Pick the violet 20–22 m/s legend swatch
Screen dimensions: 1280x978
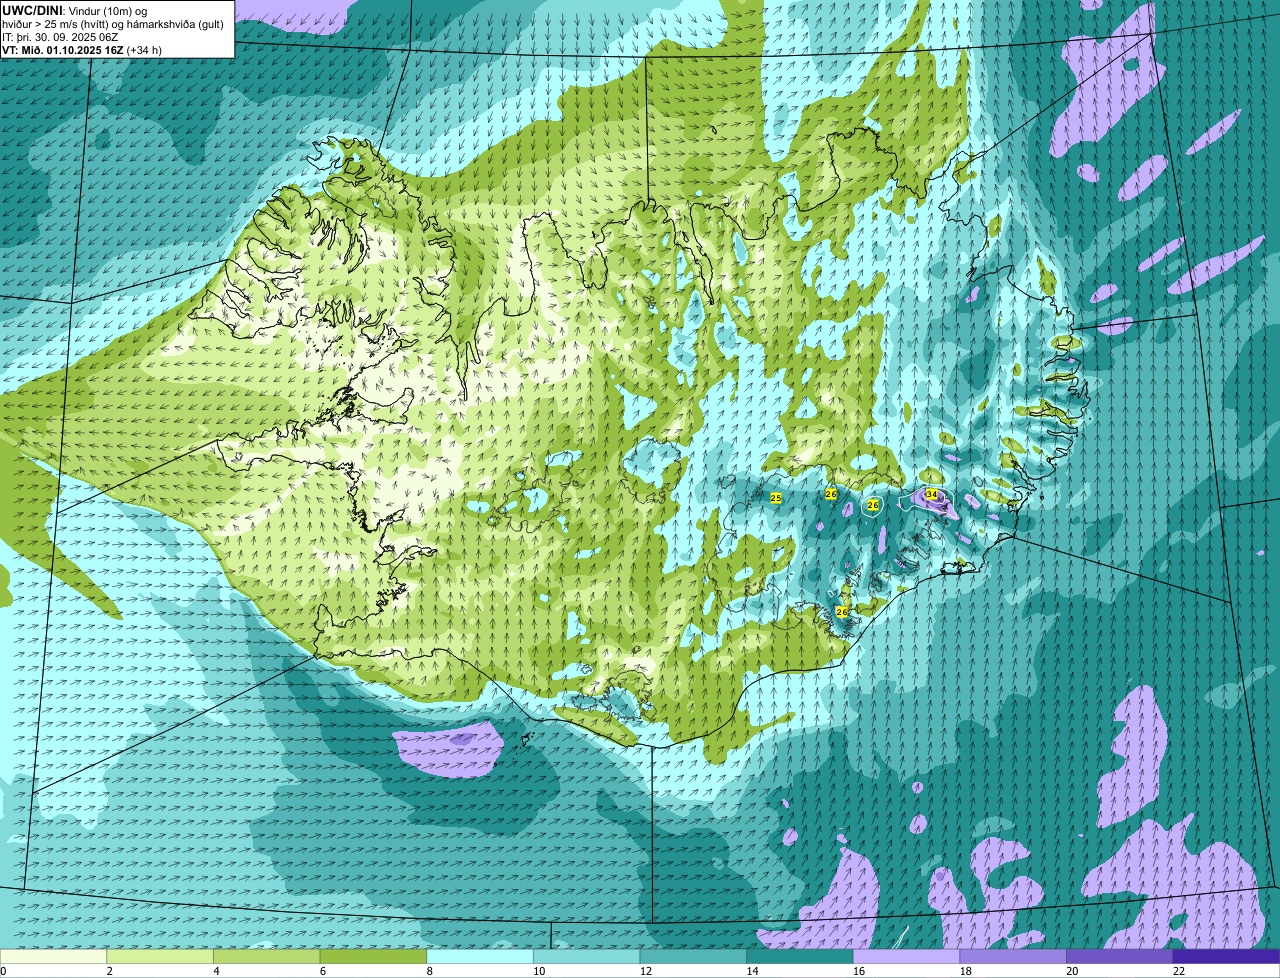[x=1119, y=956]
